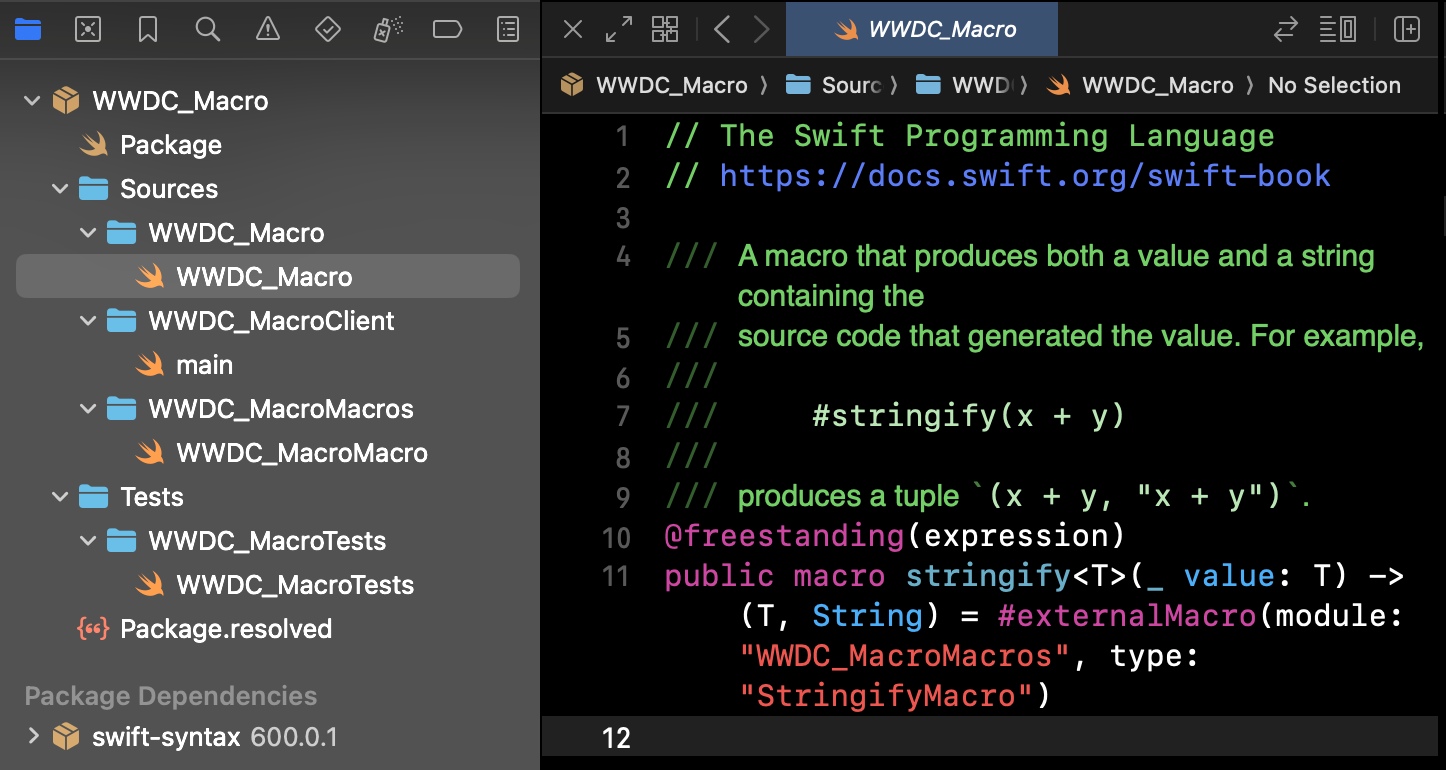The image size is (1446, 770).
Task: Open the Issue navigator warning triangle
Action: tap(268, 30)
